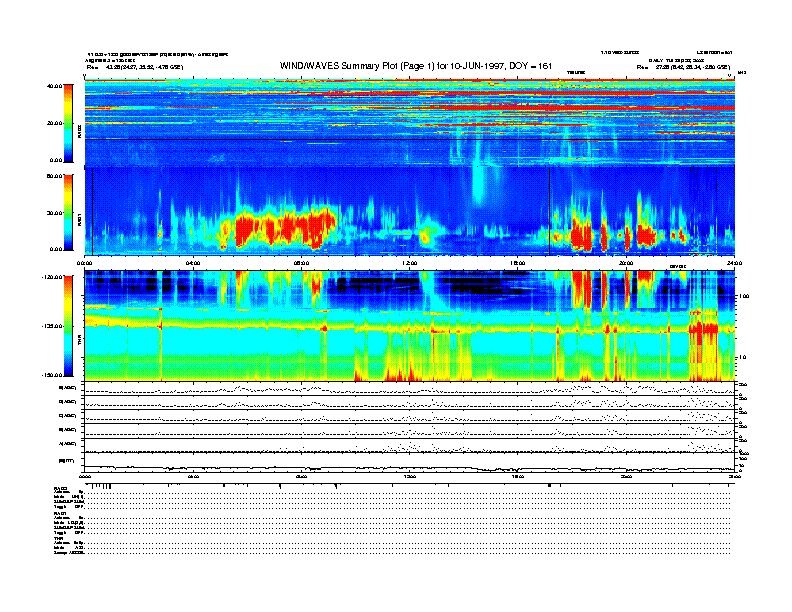The width and height of the screenshot is (792, 612).
Task: Click the -150.00 label on TNR scale
Action: click(x=52, y=375)
